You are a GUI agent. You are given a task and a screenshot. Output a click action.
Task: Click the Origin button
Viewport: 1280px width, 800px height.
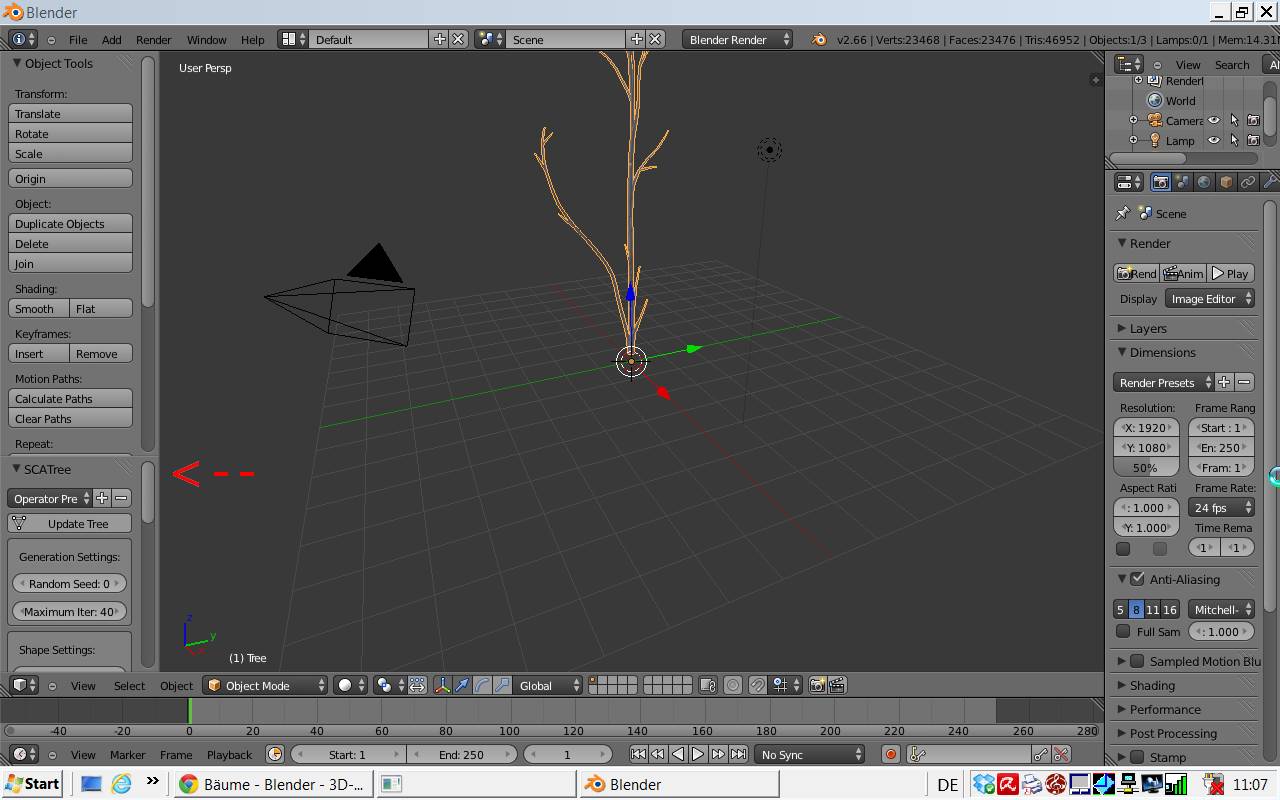pyautogui.click(x=70, y=179)
